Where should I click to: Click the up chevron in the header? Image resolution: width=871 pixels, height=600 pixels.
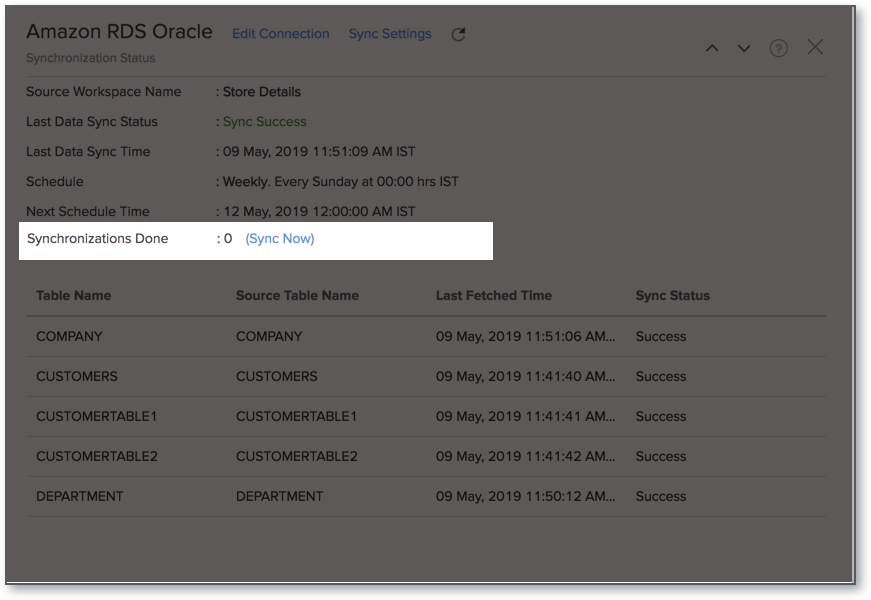click(712, 48)
